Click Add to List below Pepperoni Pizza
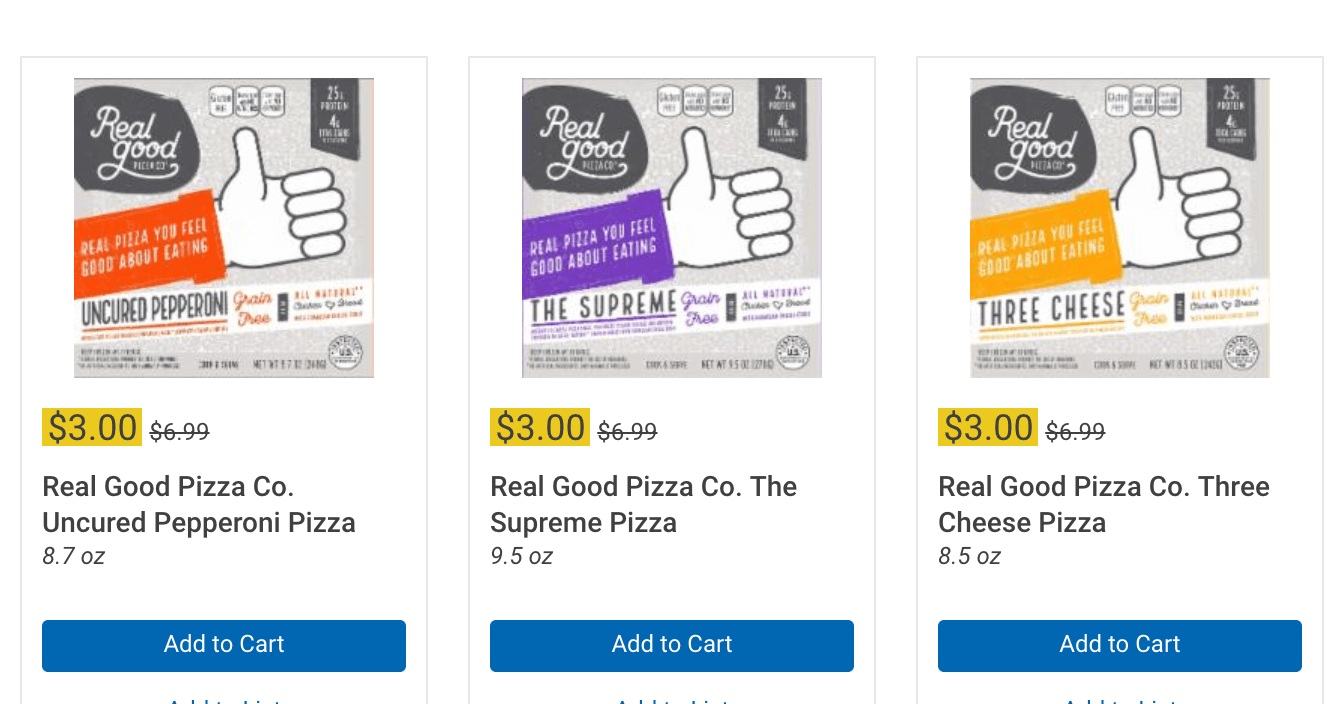The image size is (1336, 704). [x=224, y=700]
